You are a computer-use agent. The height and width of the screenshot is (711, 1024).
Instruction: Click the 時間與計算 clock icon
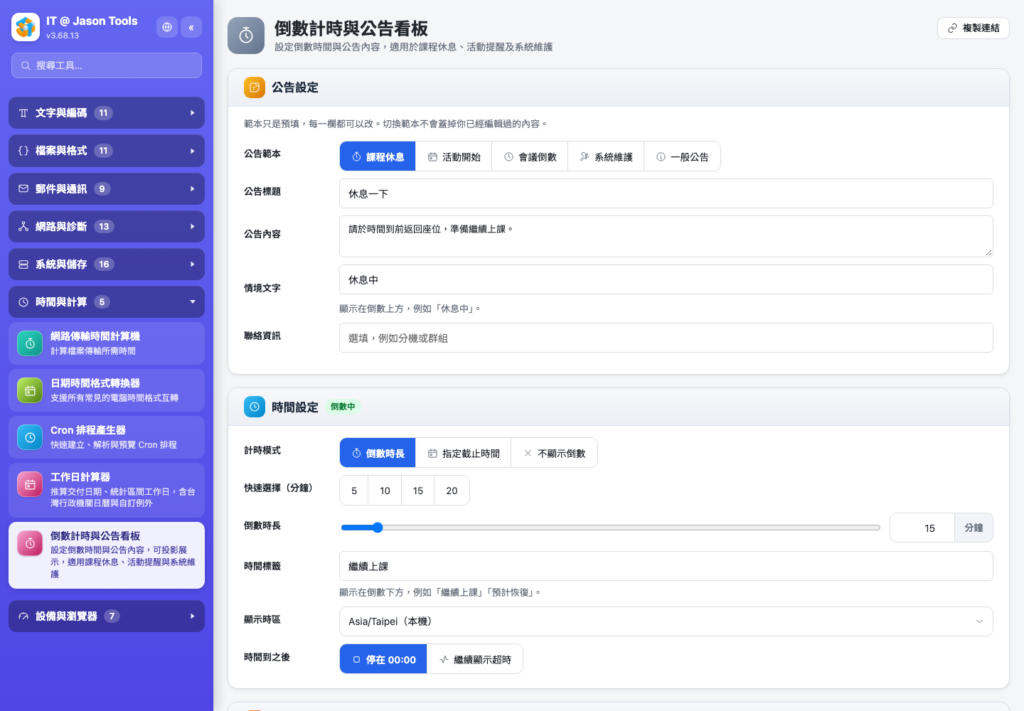tap(24, 302)
